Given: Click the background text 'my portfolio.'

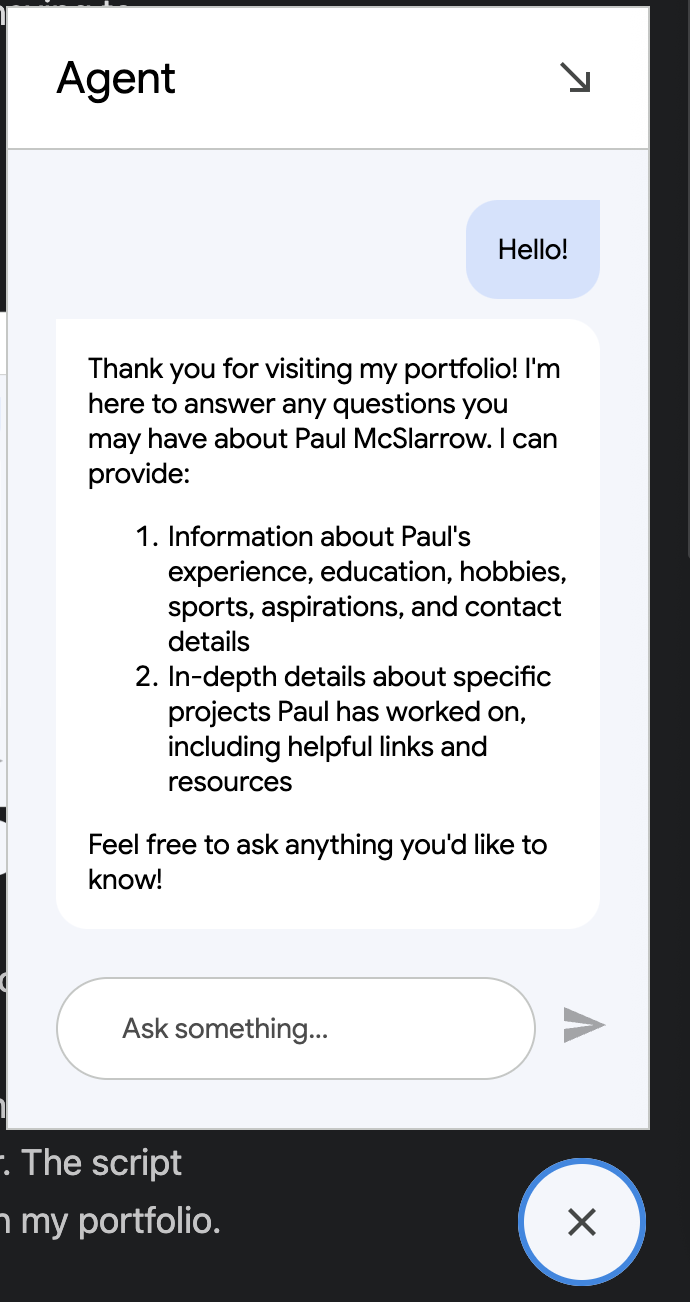Looking at the screenshot, I should (x=110, y=1221).
